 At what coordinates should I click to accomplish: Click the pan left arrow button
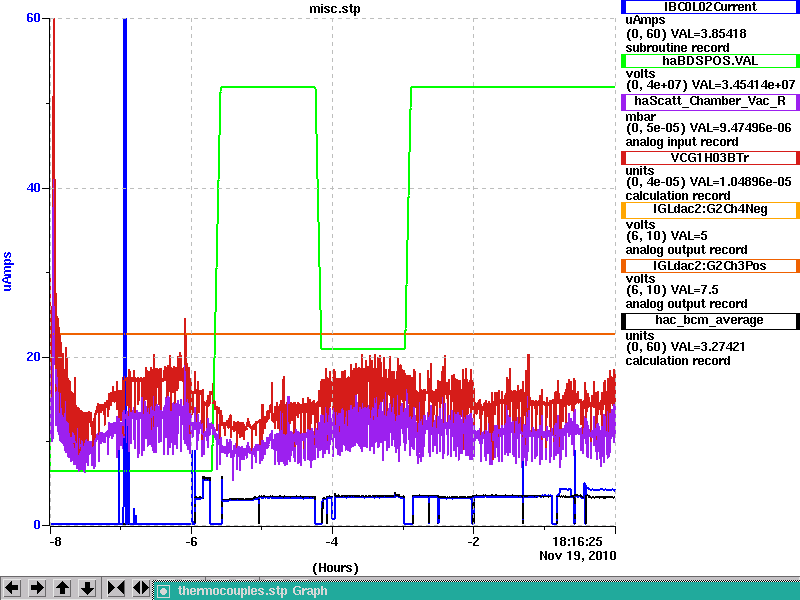point(12,588)
